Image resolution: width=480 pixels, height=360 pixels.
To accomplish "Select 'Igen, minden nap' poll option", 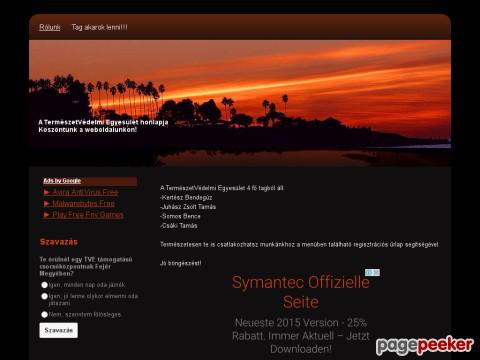I will [x=44, y=285].
